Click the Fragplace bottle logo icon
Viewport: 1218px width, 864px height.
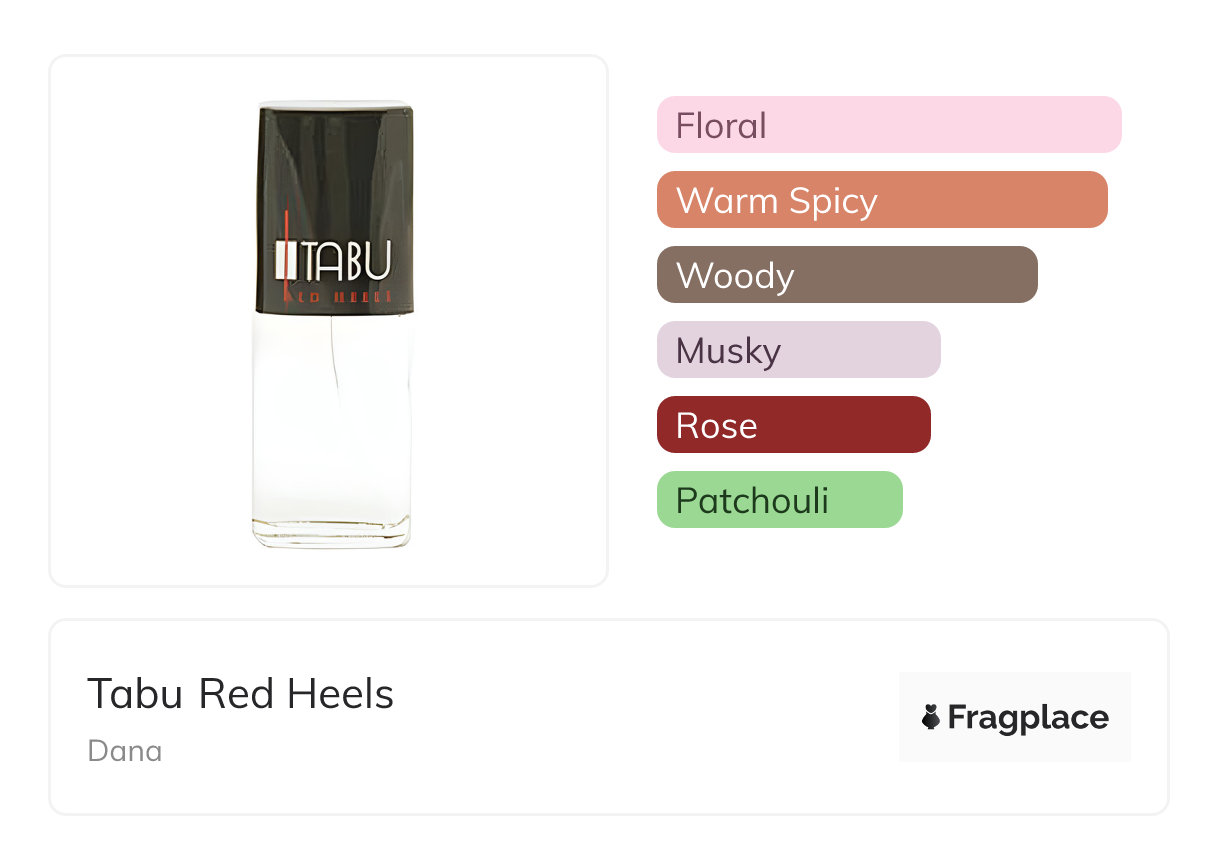[x=931, y=717]
